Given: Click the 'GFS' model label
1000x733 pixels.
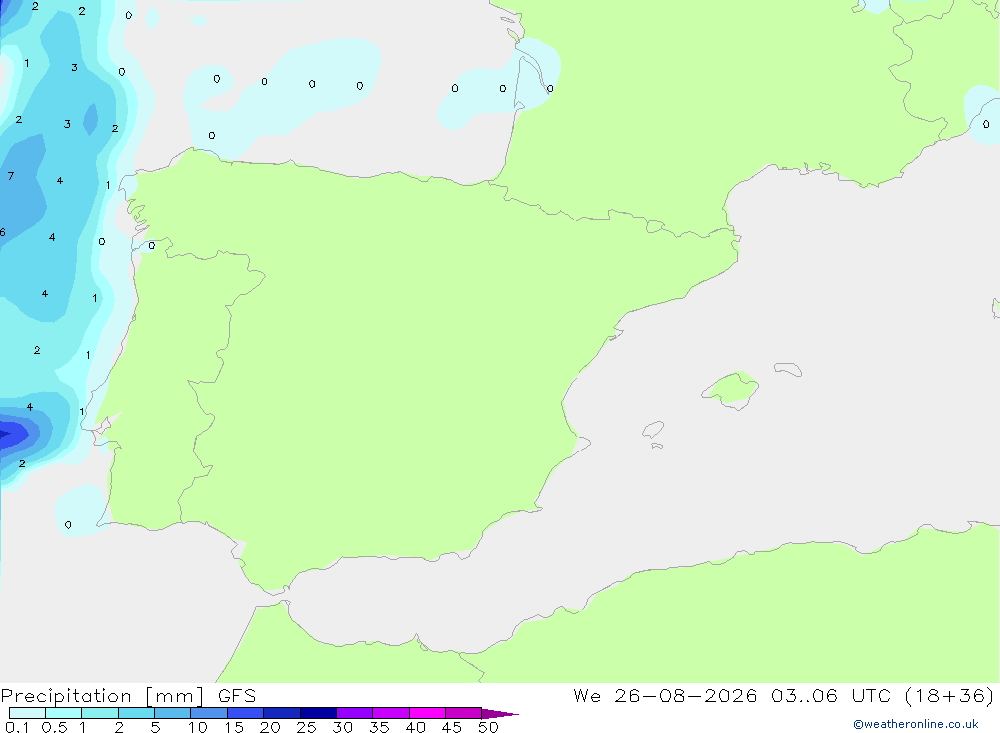Looking at the screenshot, I should (x=237, y=696).
